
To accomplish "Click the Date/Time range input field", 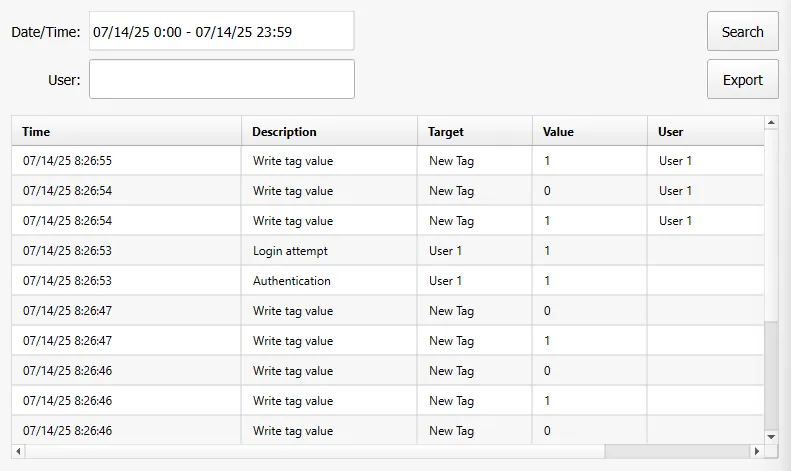I will pos(221,31).
